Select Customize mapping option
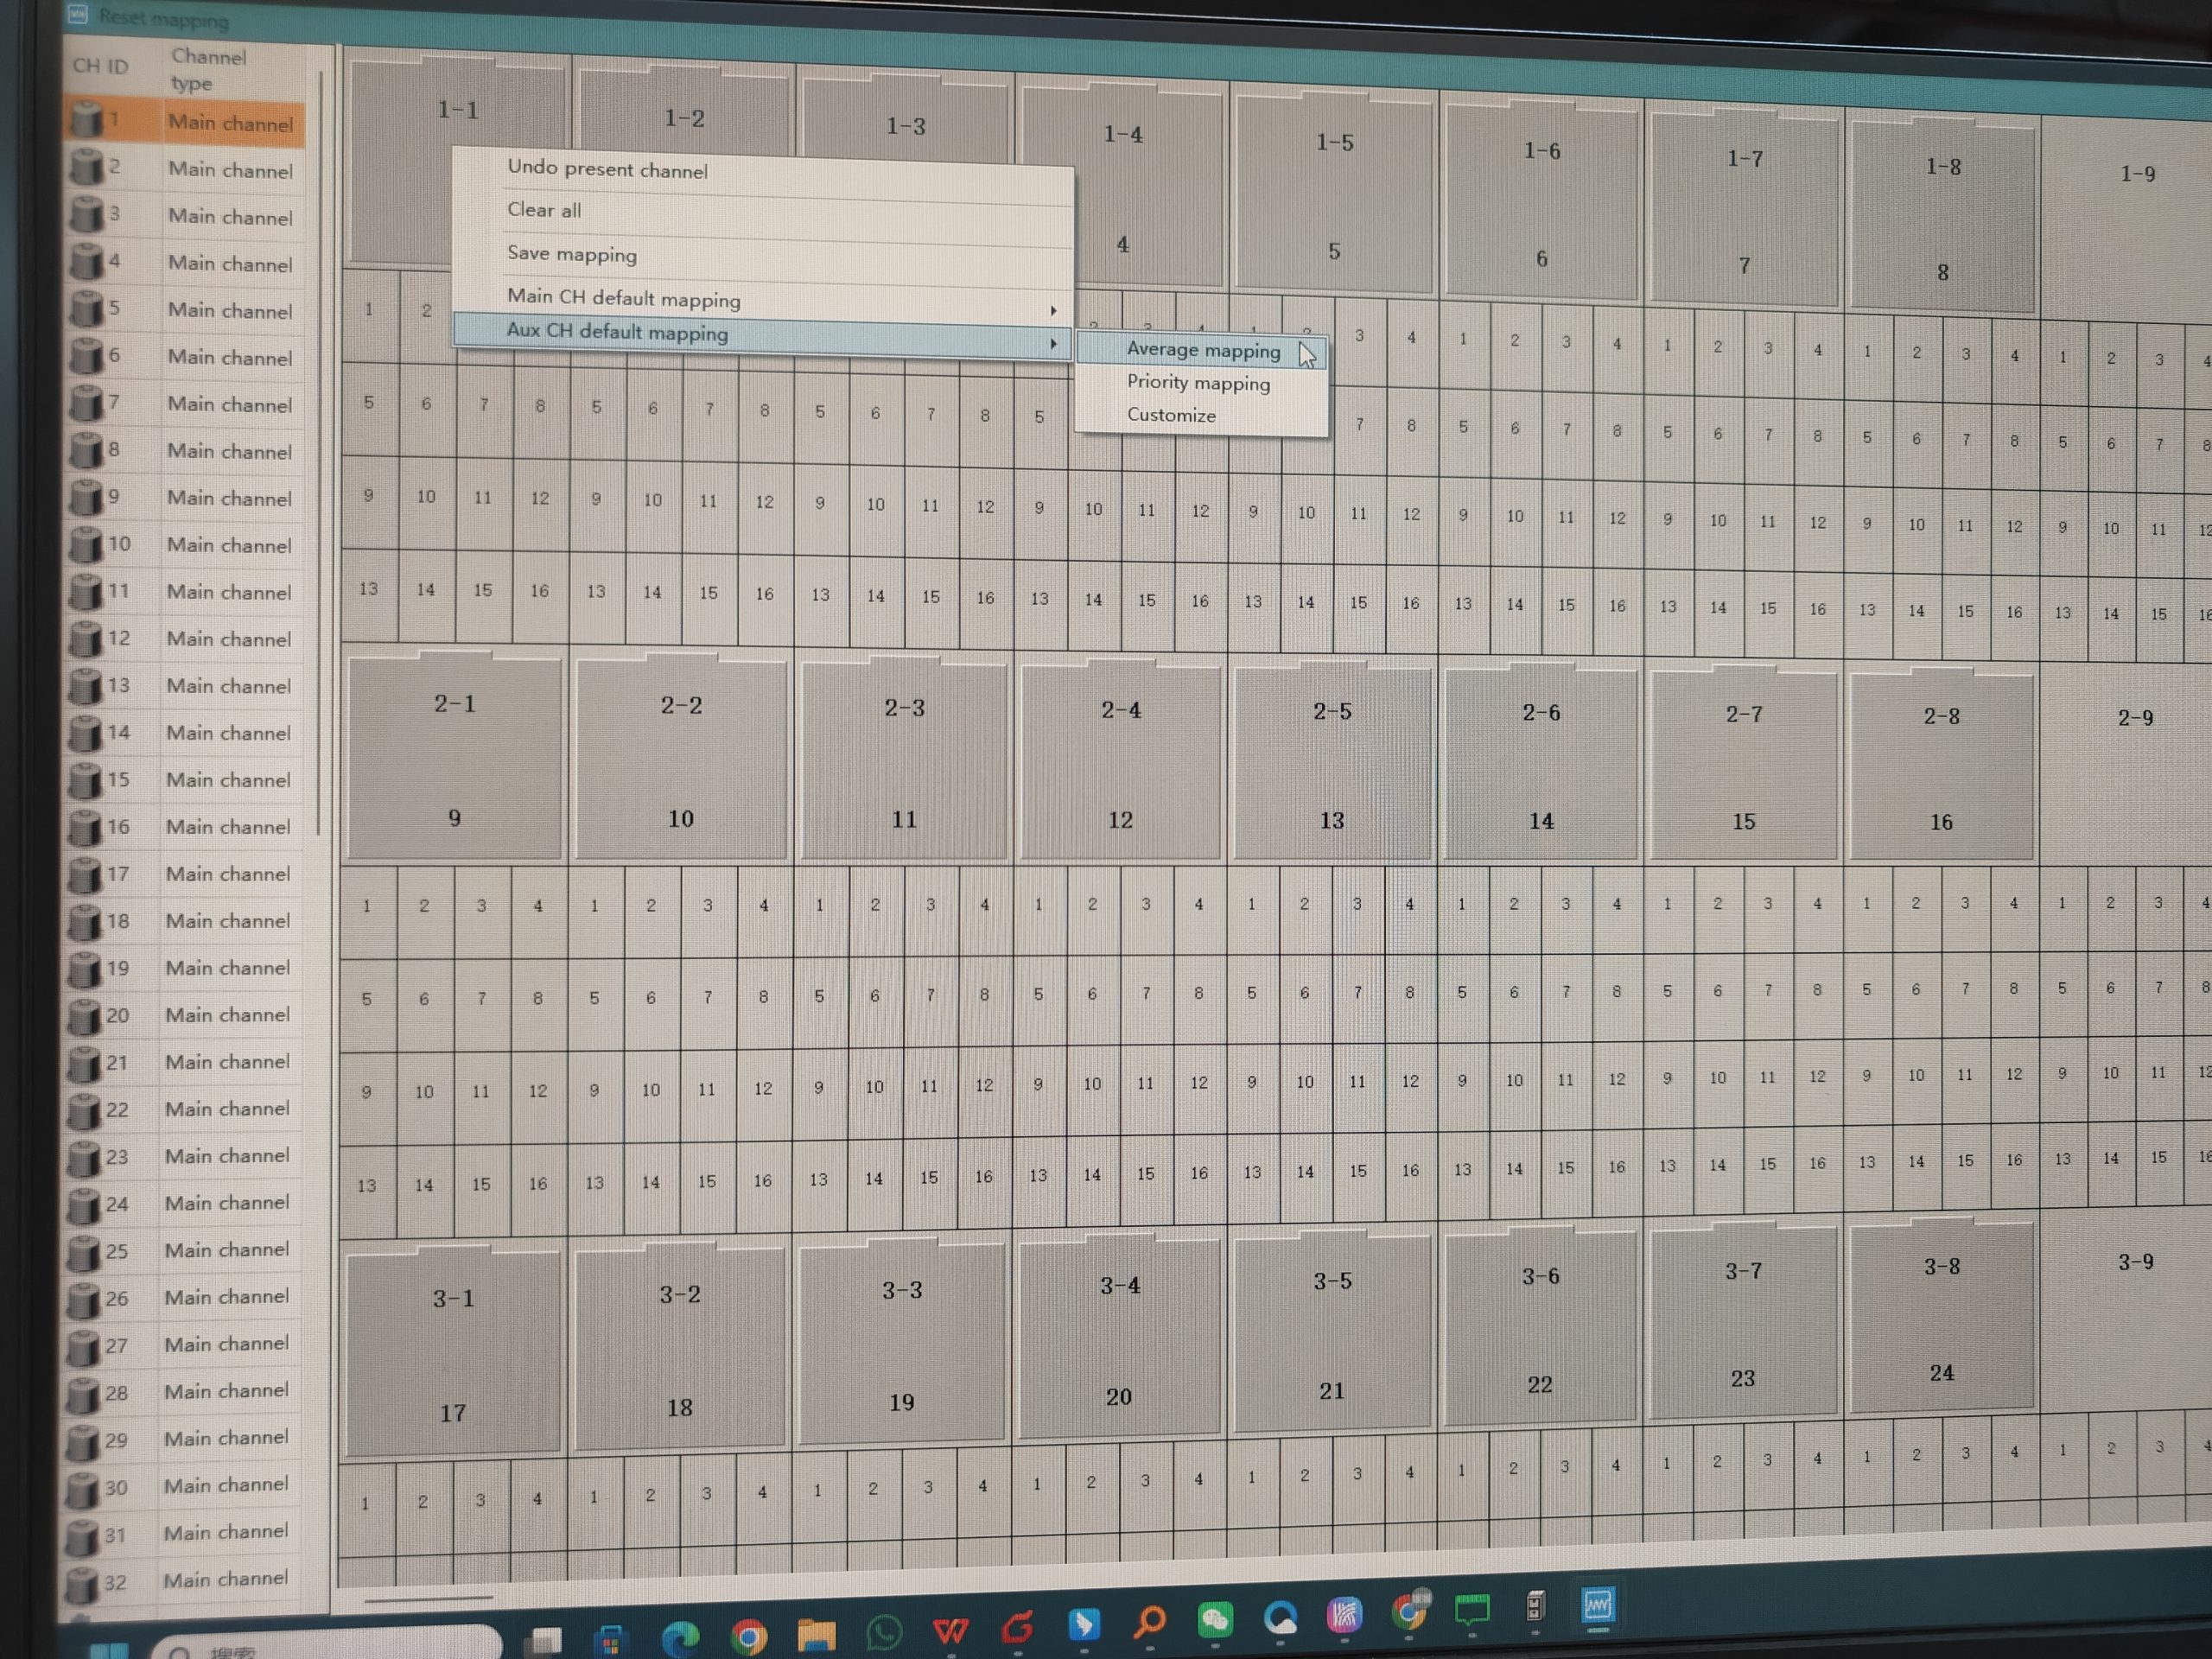The height and width of the screenshot is (1659, 2212). click(1171, 415)
